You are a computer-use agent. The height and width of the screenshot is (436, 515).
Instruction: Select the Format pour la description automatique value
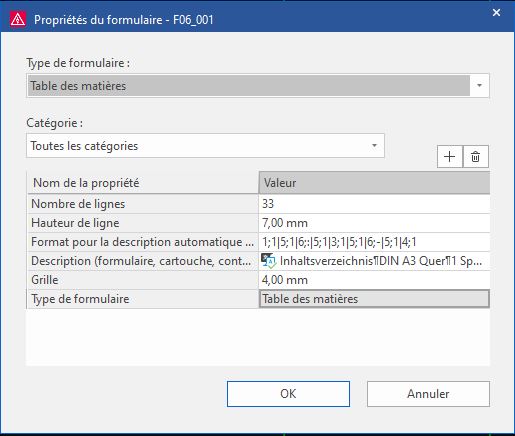point(374,242)
